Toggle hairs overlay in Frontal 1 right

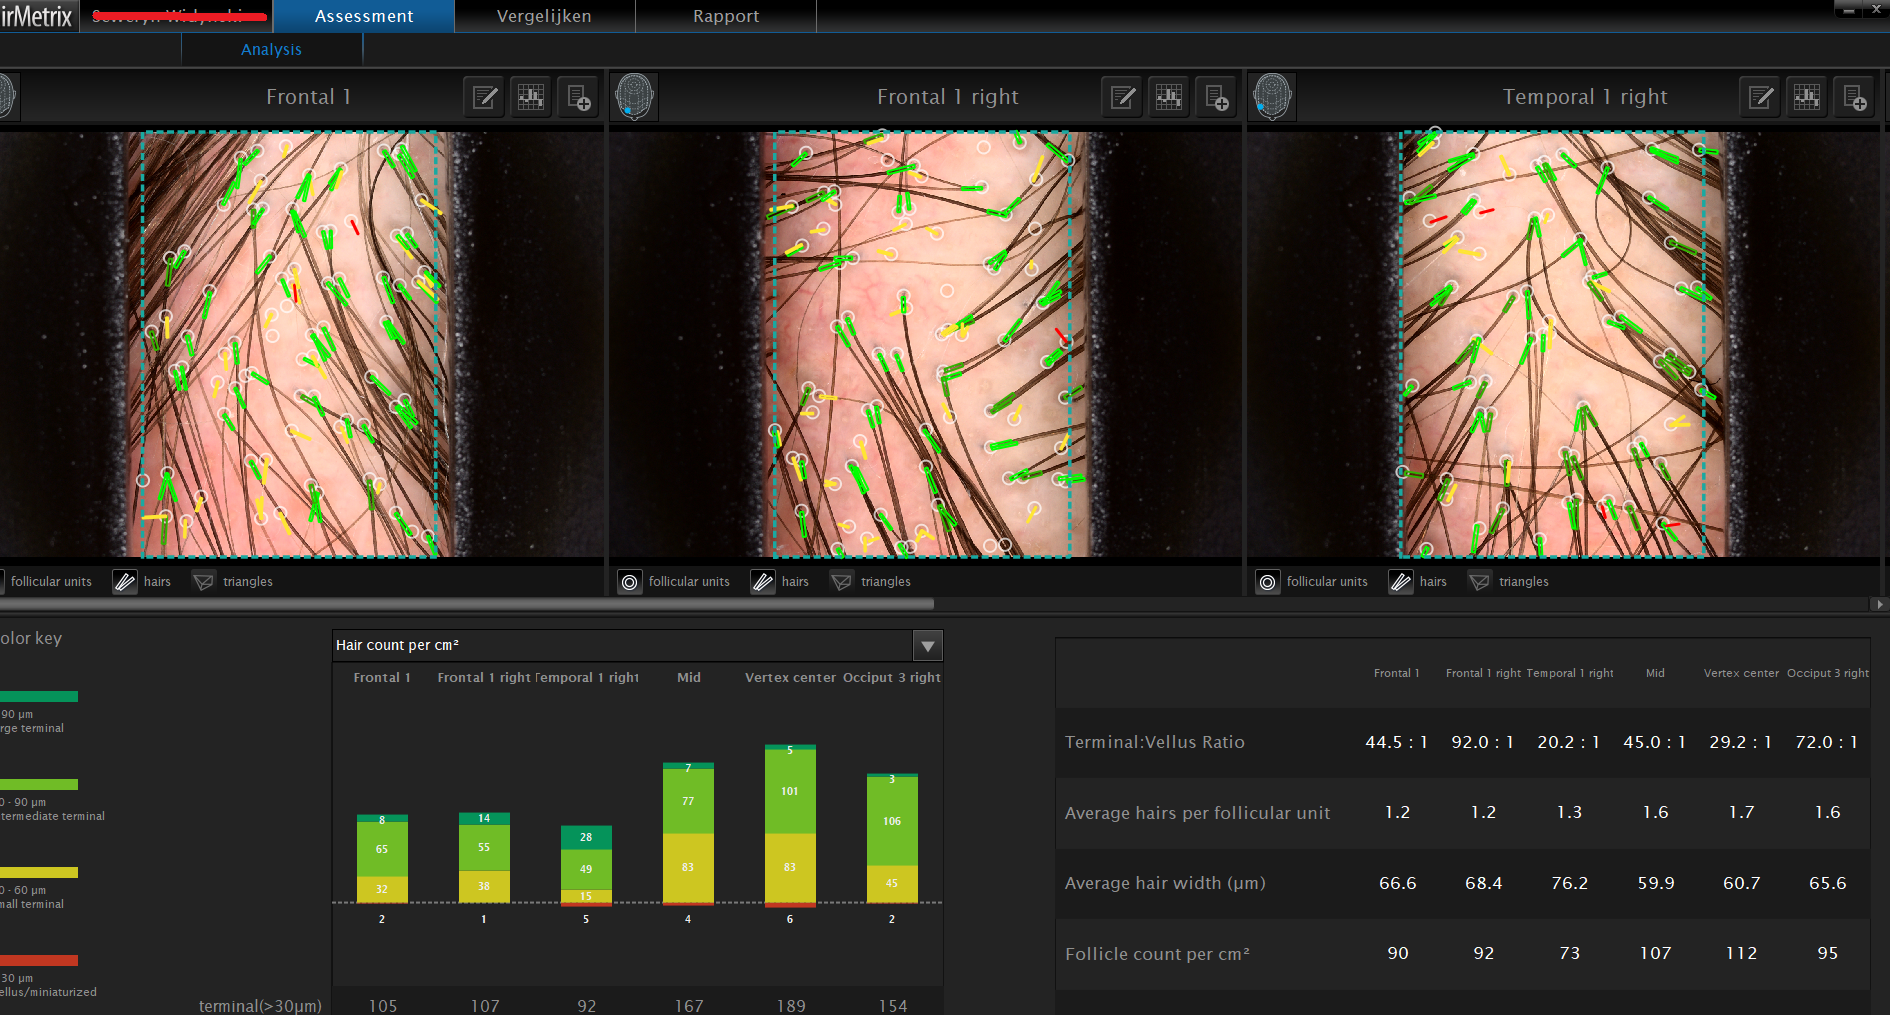pos(763,582)
